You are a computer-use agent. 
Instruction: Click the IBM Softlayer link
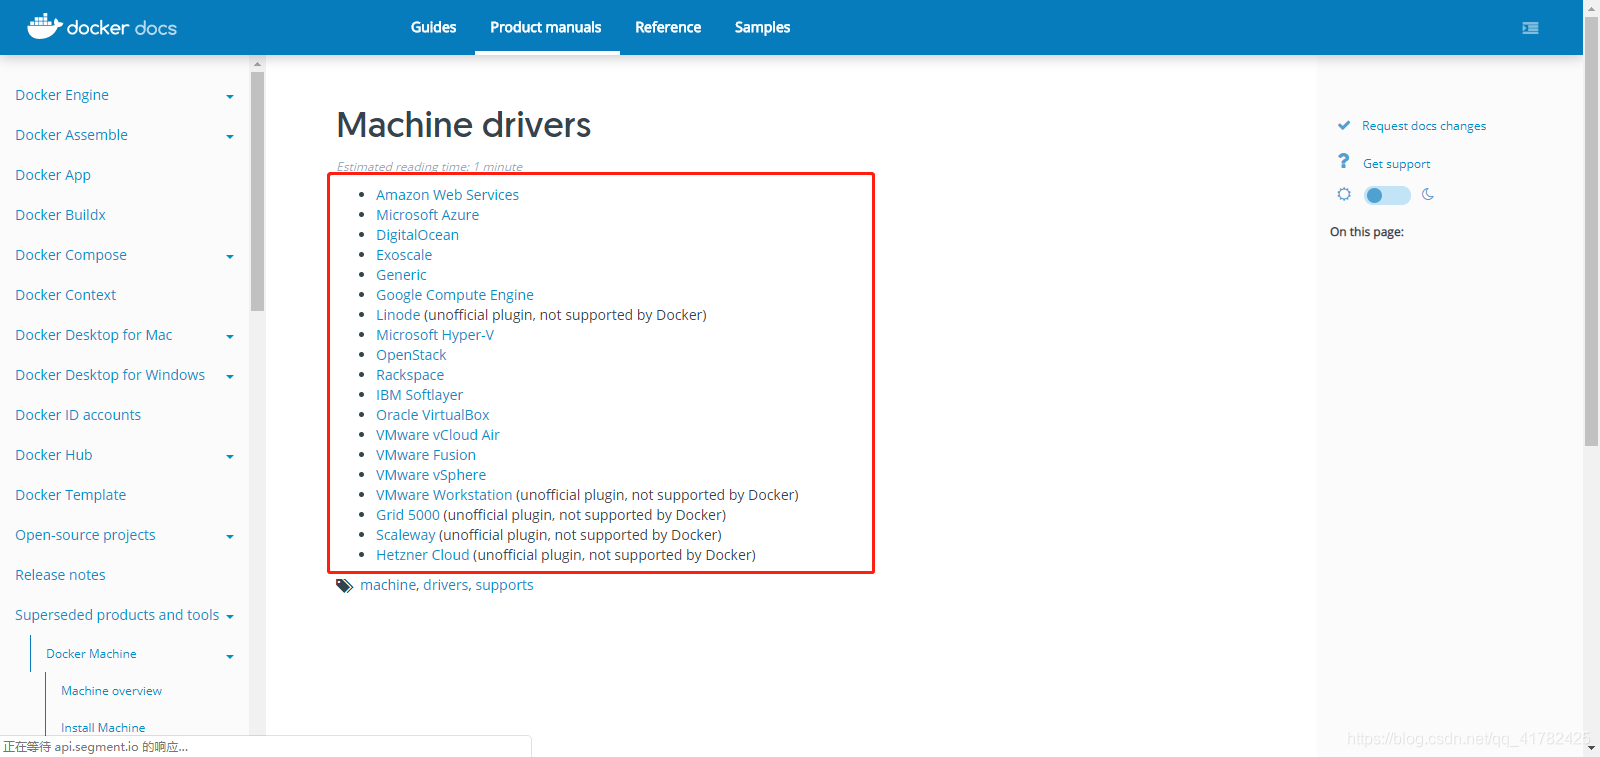[x=419, y=395]
